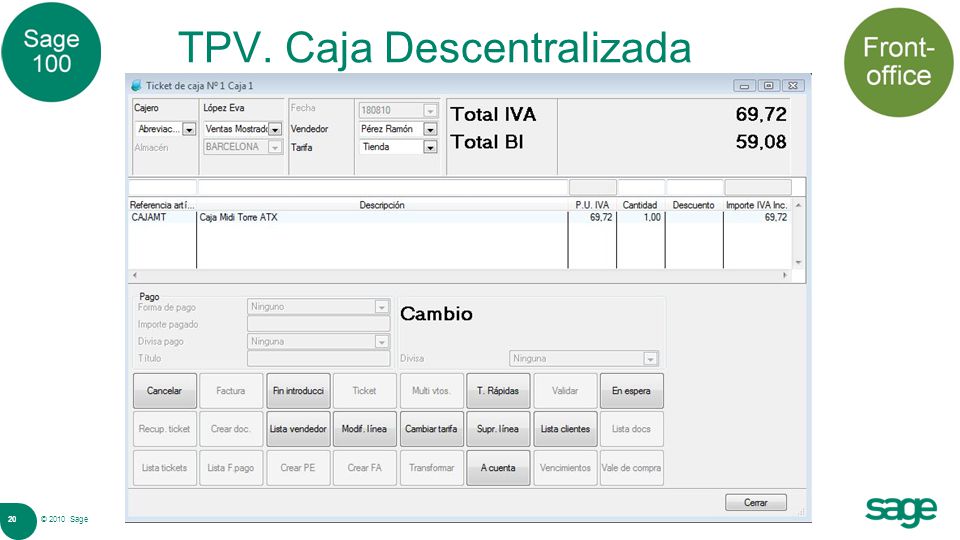Screen dimensions: 960x540
Task: Select Caja Midi Torre ATX description
Action: point(239,217)
